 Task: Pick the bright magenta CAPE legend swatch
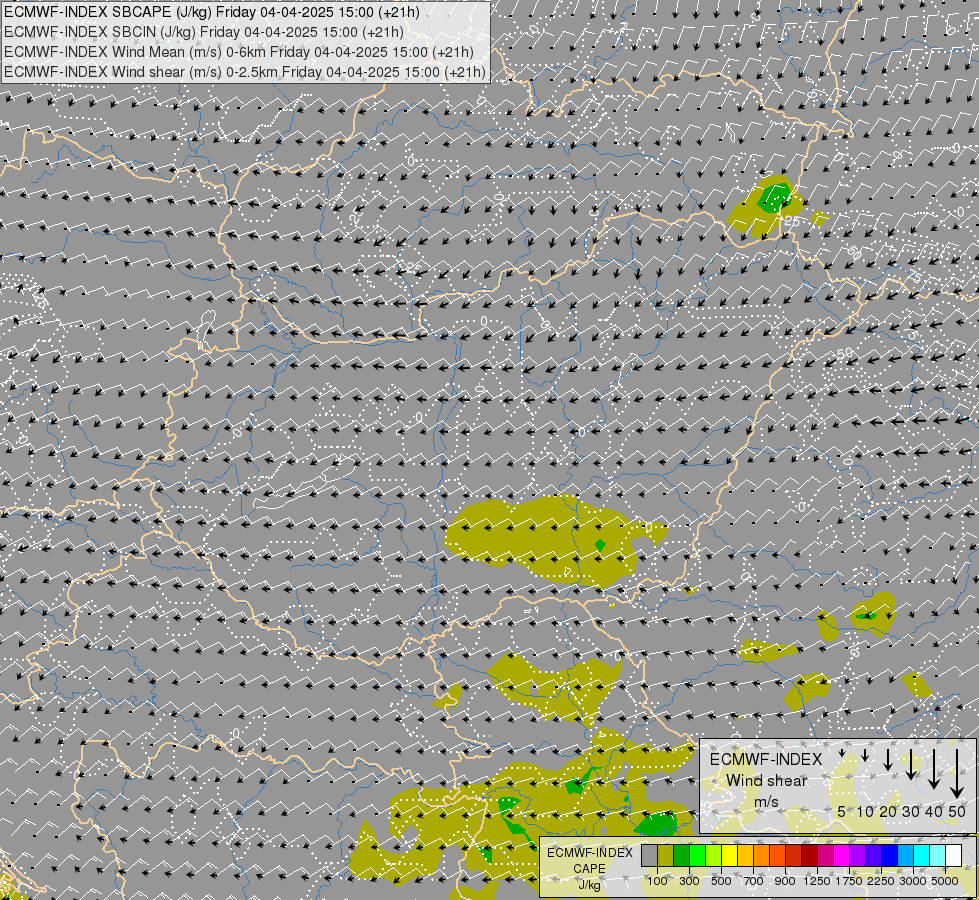842,856
